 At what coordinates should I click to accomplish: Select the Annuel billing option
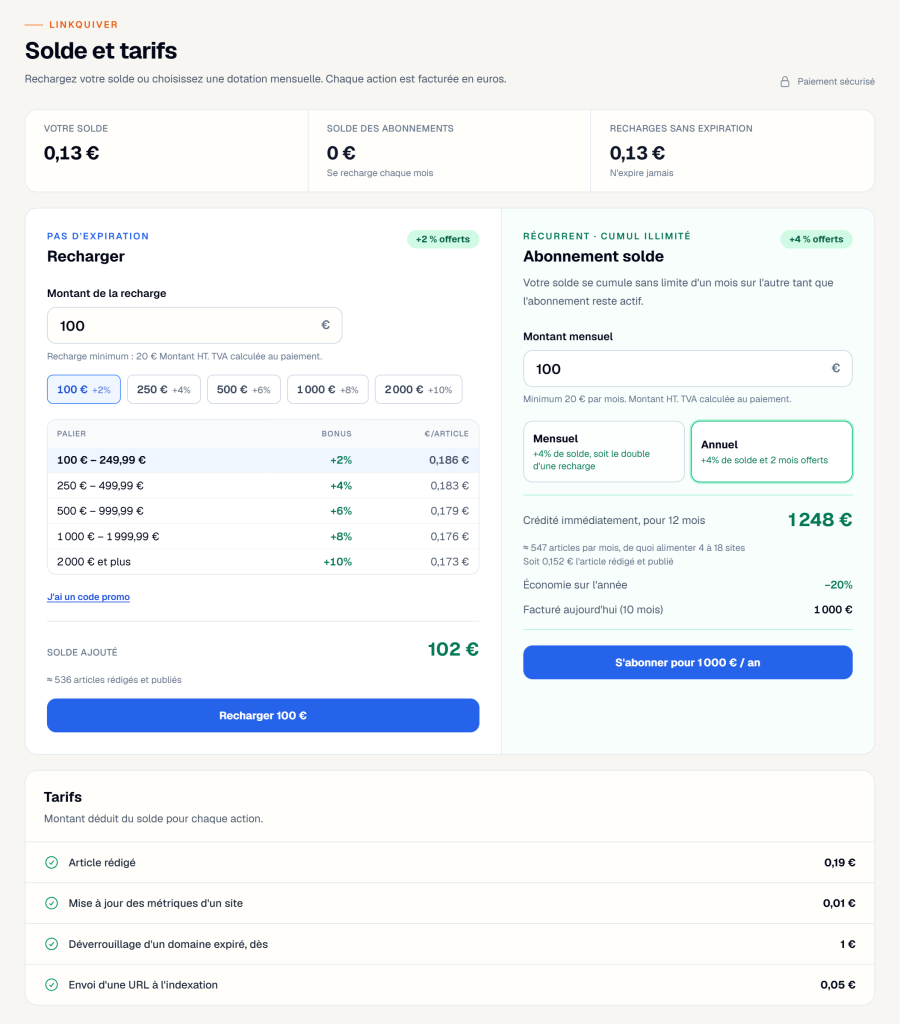click(x=771, y=451)
